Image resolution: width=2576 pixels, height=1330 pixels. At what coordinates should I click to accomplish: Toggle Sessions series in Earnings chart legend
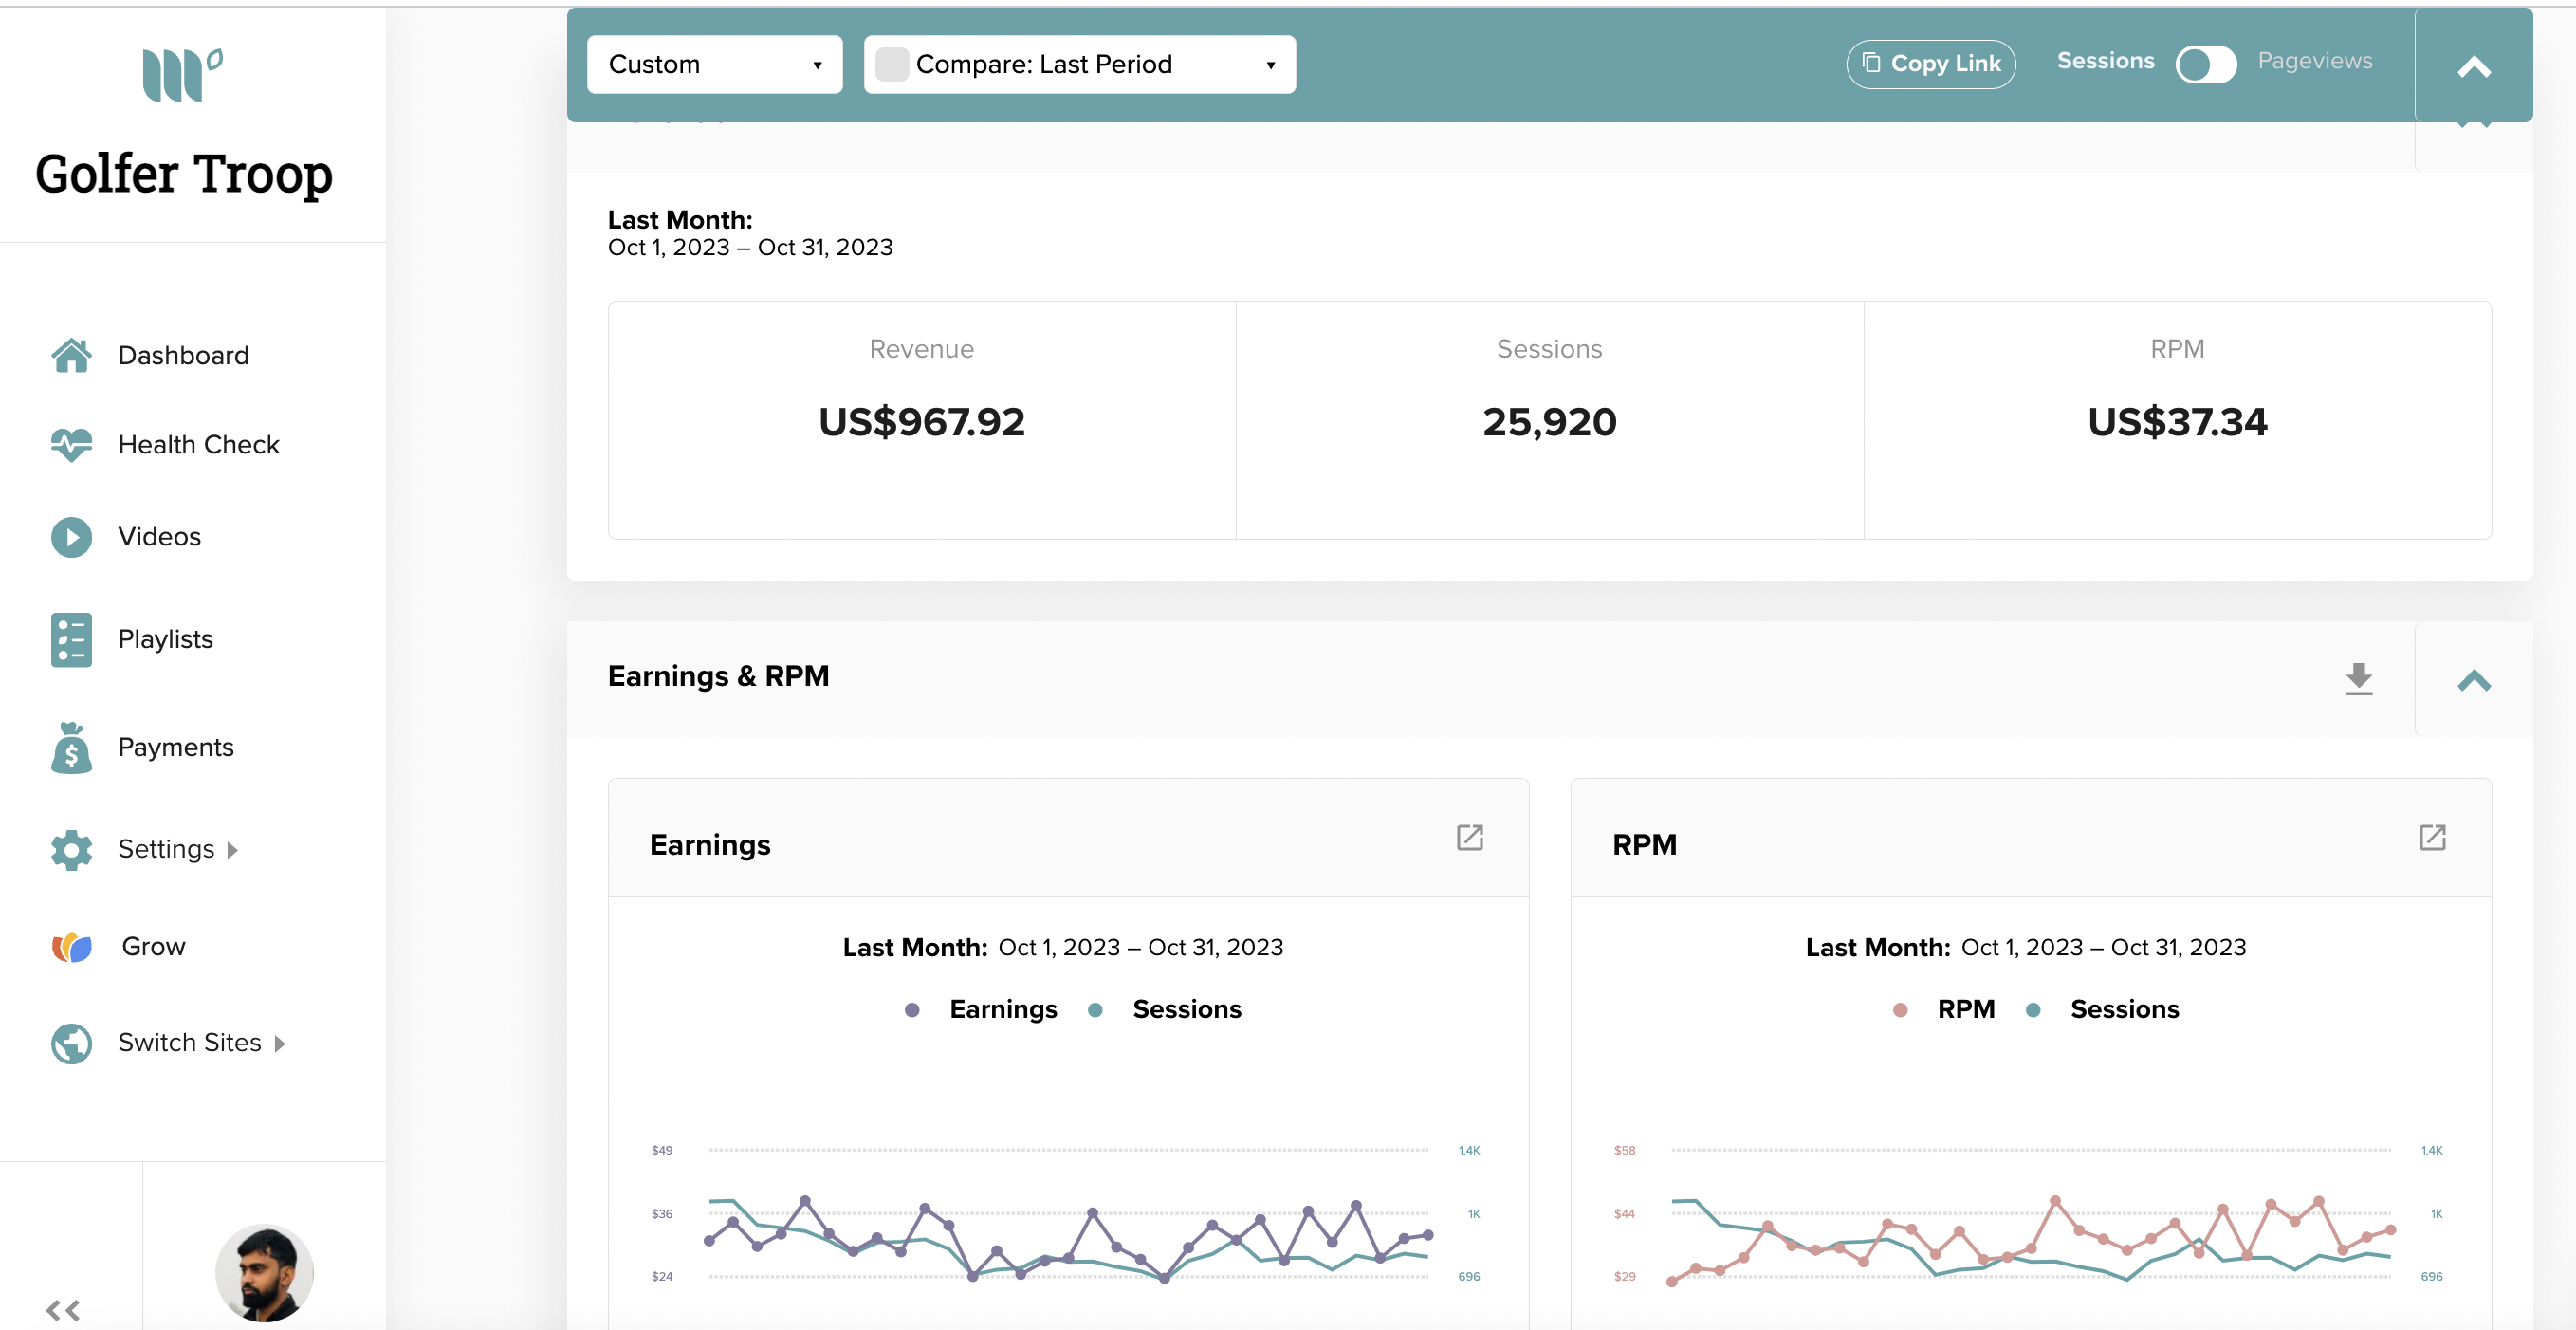point(1165,1009)
